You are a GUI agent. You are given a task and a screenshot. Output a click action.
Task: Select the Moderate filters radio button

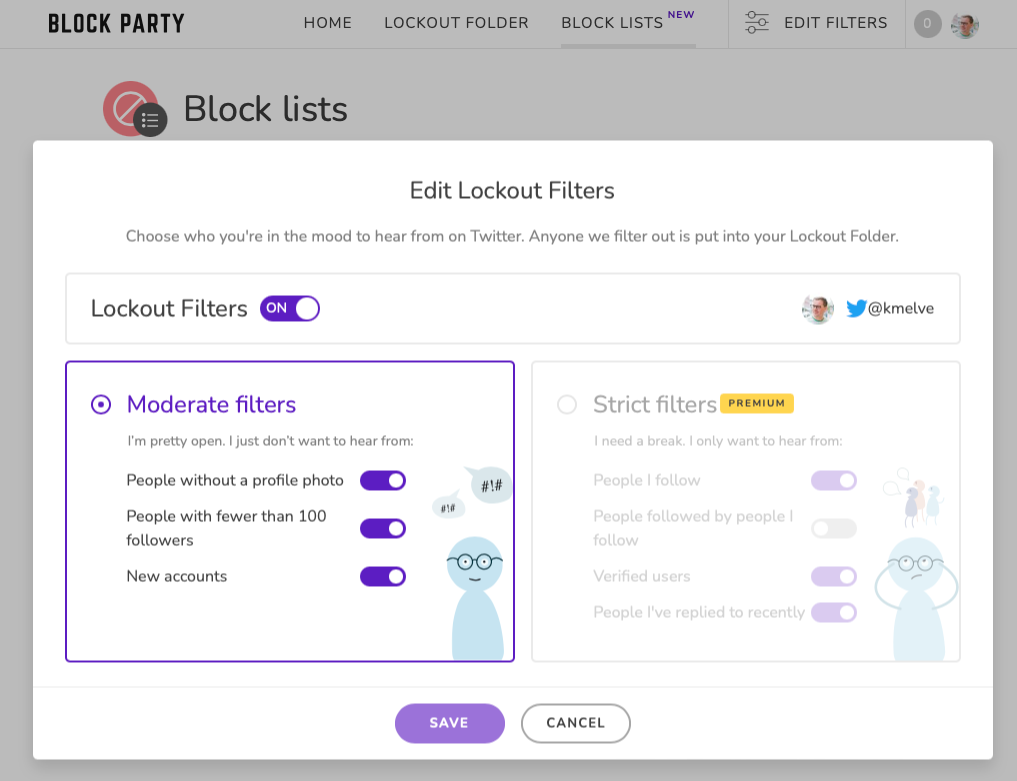99,404
